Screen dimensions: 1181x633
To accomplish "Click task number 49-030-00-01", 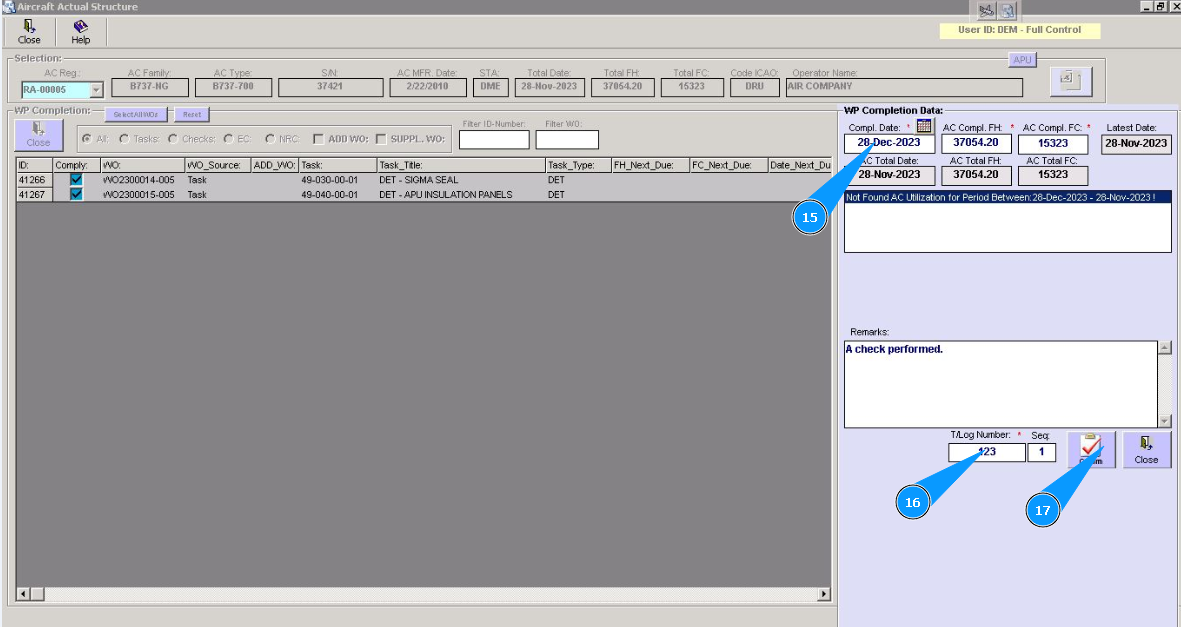I will click(x=330, y=180).
